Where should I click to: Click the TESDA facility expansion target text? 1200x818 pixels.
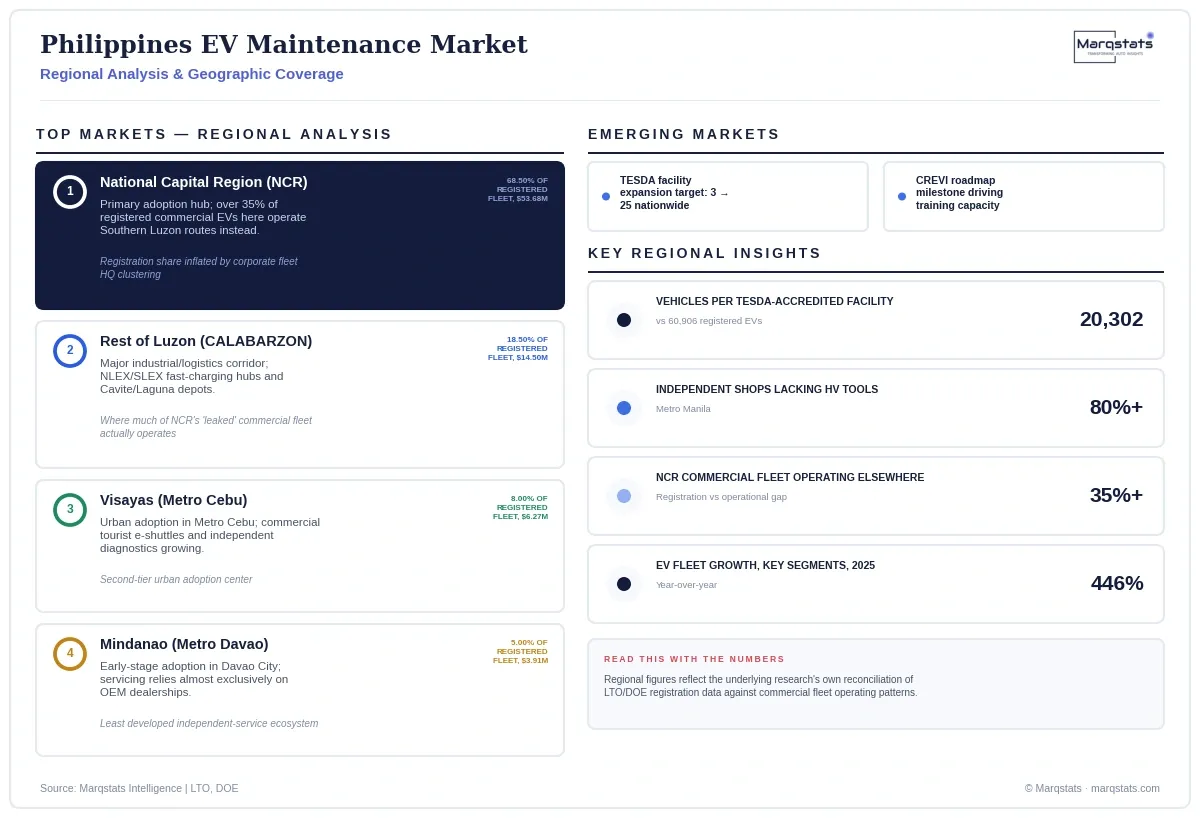(x=674, y=193)
